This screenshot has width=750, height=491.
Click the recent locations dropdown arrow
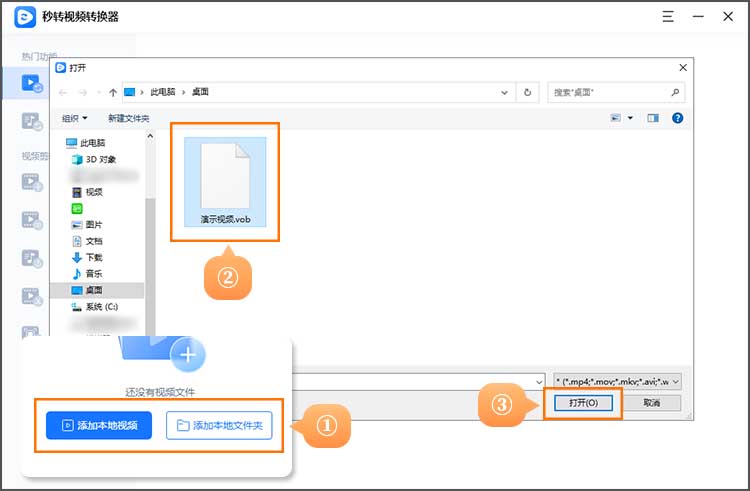click(99, 92)
